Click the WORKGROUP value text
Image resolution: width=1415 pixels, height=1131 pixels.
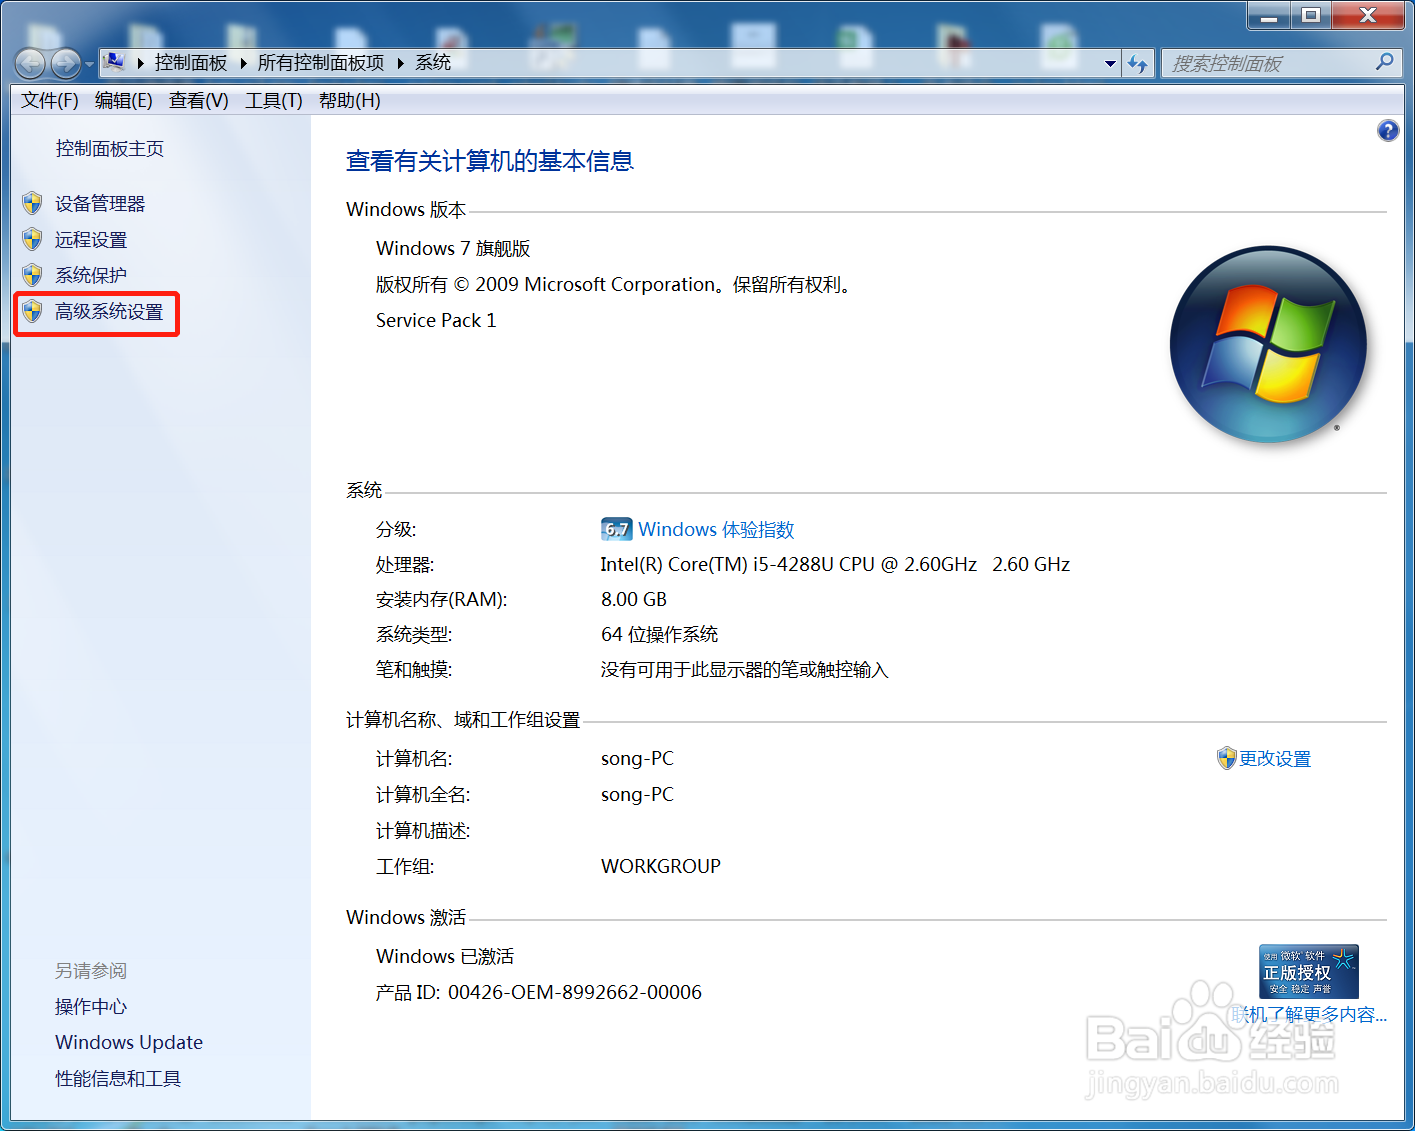(x=661, y=866)
